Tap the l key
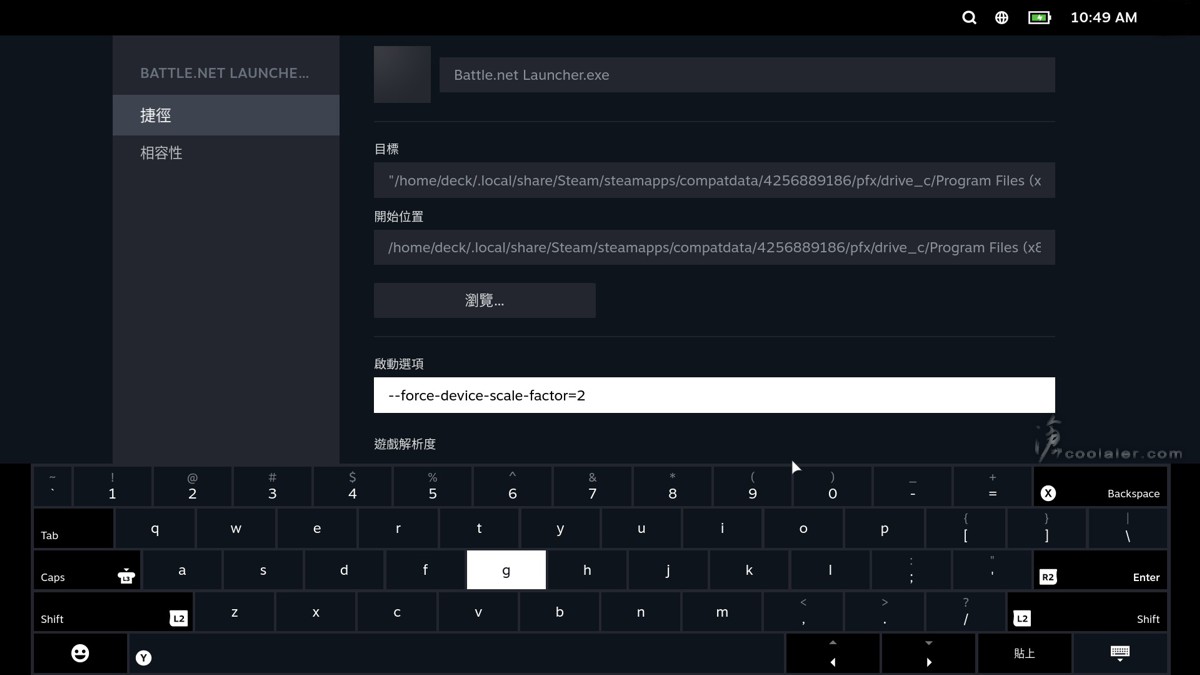This screenshot has height=675, width=1200. [x=830, y=570]
